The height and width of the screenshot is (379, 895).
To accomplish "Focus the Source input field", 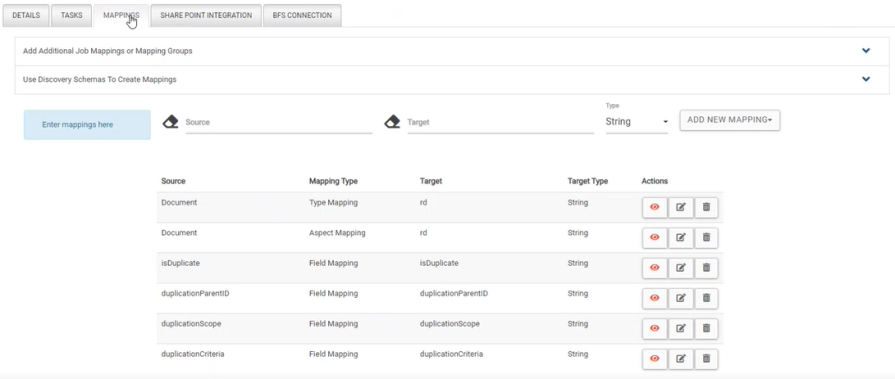I will coord(279,122).
